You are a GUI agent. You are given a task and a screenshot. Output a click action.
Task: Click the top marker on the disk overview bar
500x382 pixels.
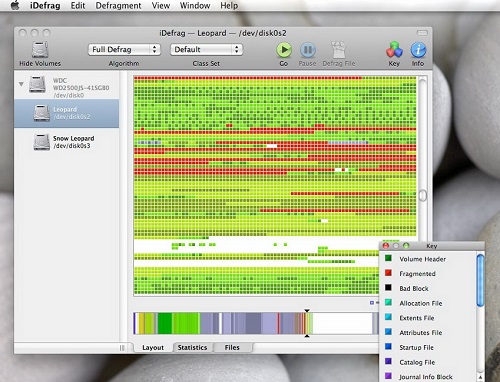[x=307, y=310]
